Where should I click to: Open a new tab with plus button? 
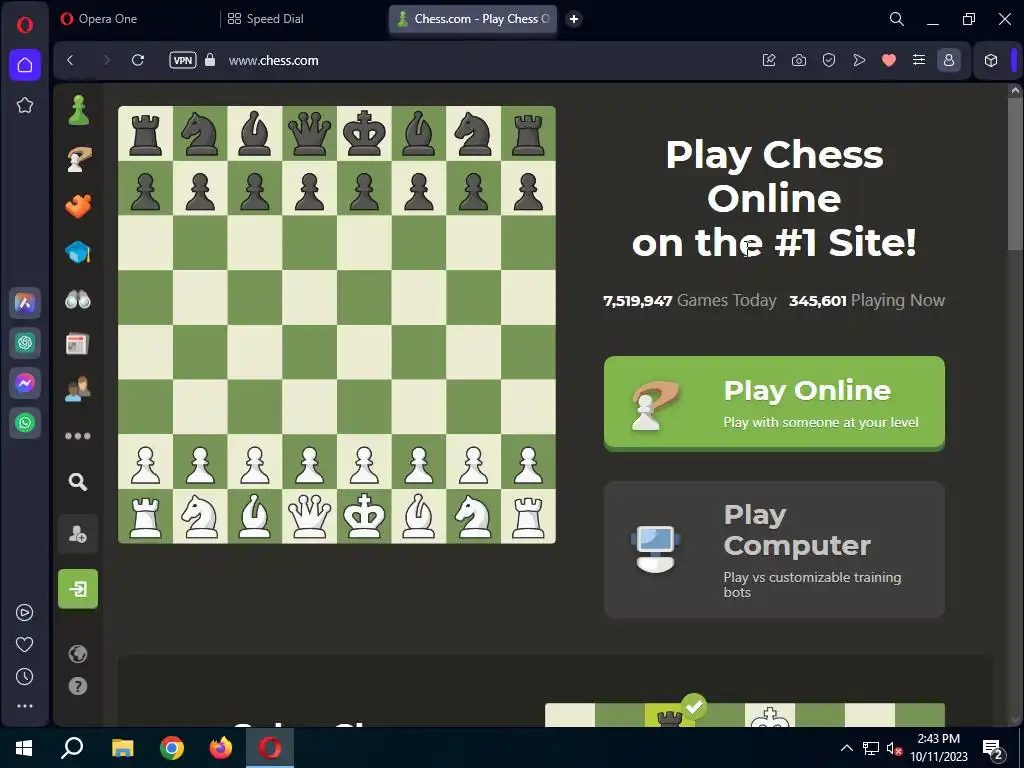tap(574, 19)
